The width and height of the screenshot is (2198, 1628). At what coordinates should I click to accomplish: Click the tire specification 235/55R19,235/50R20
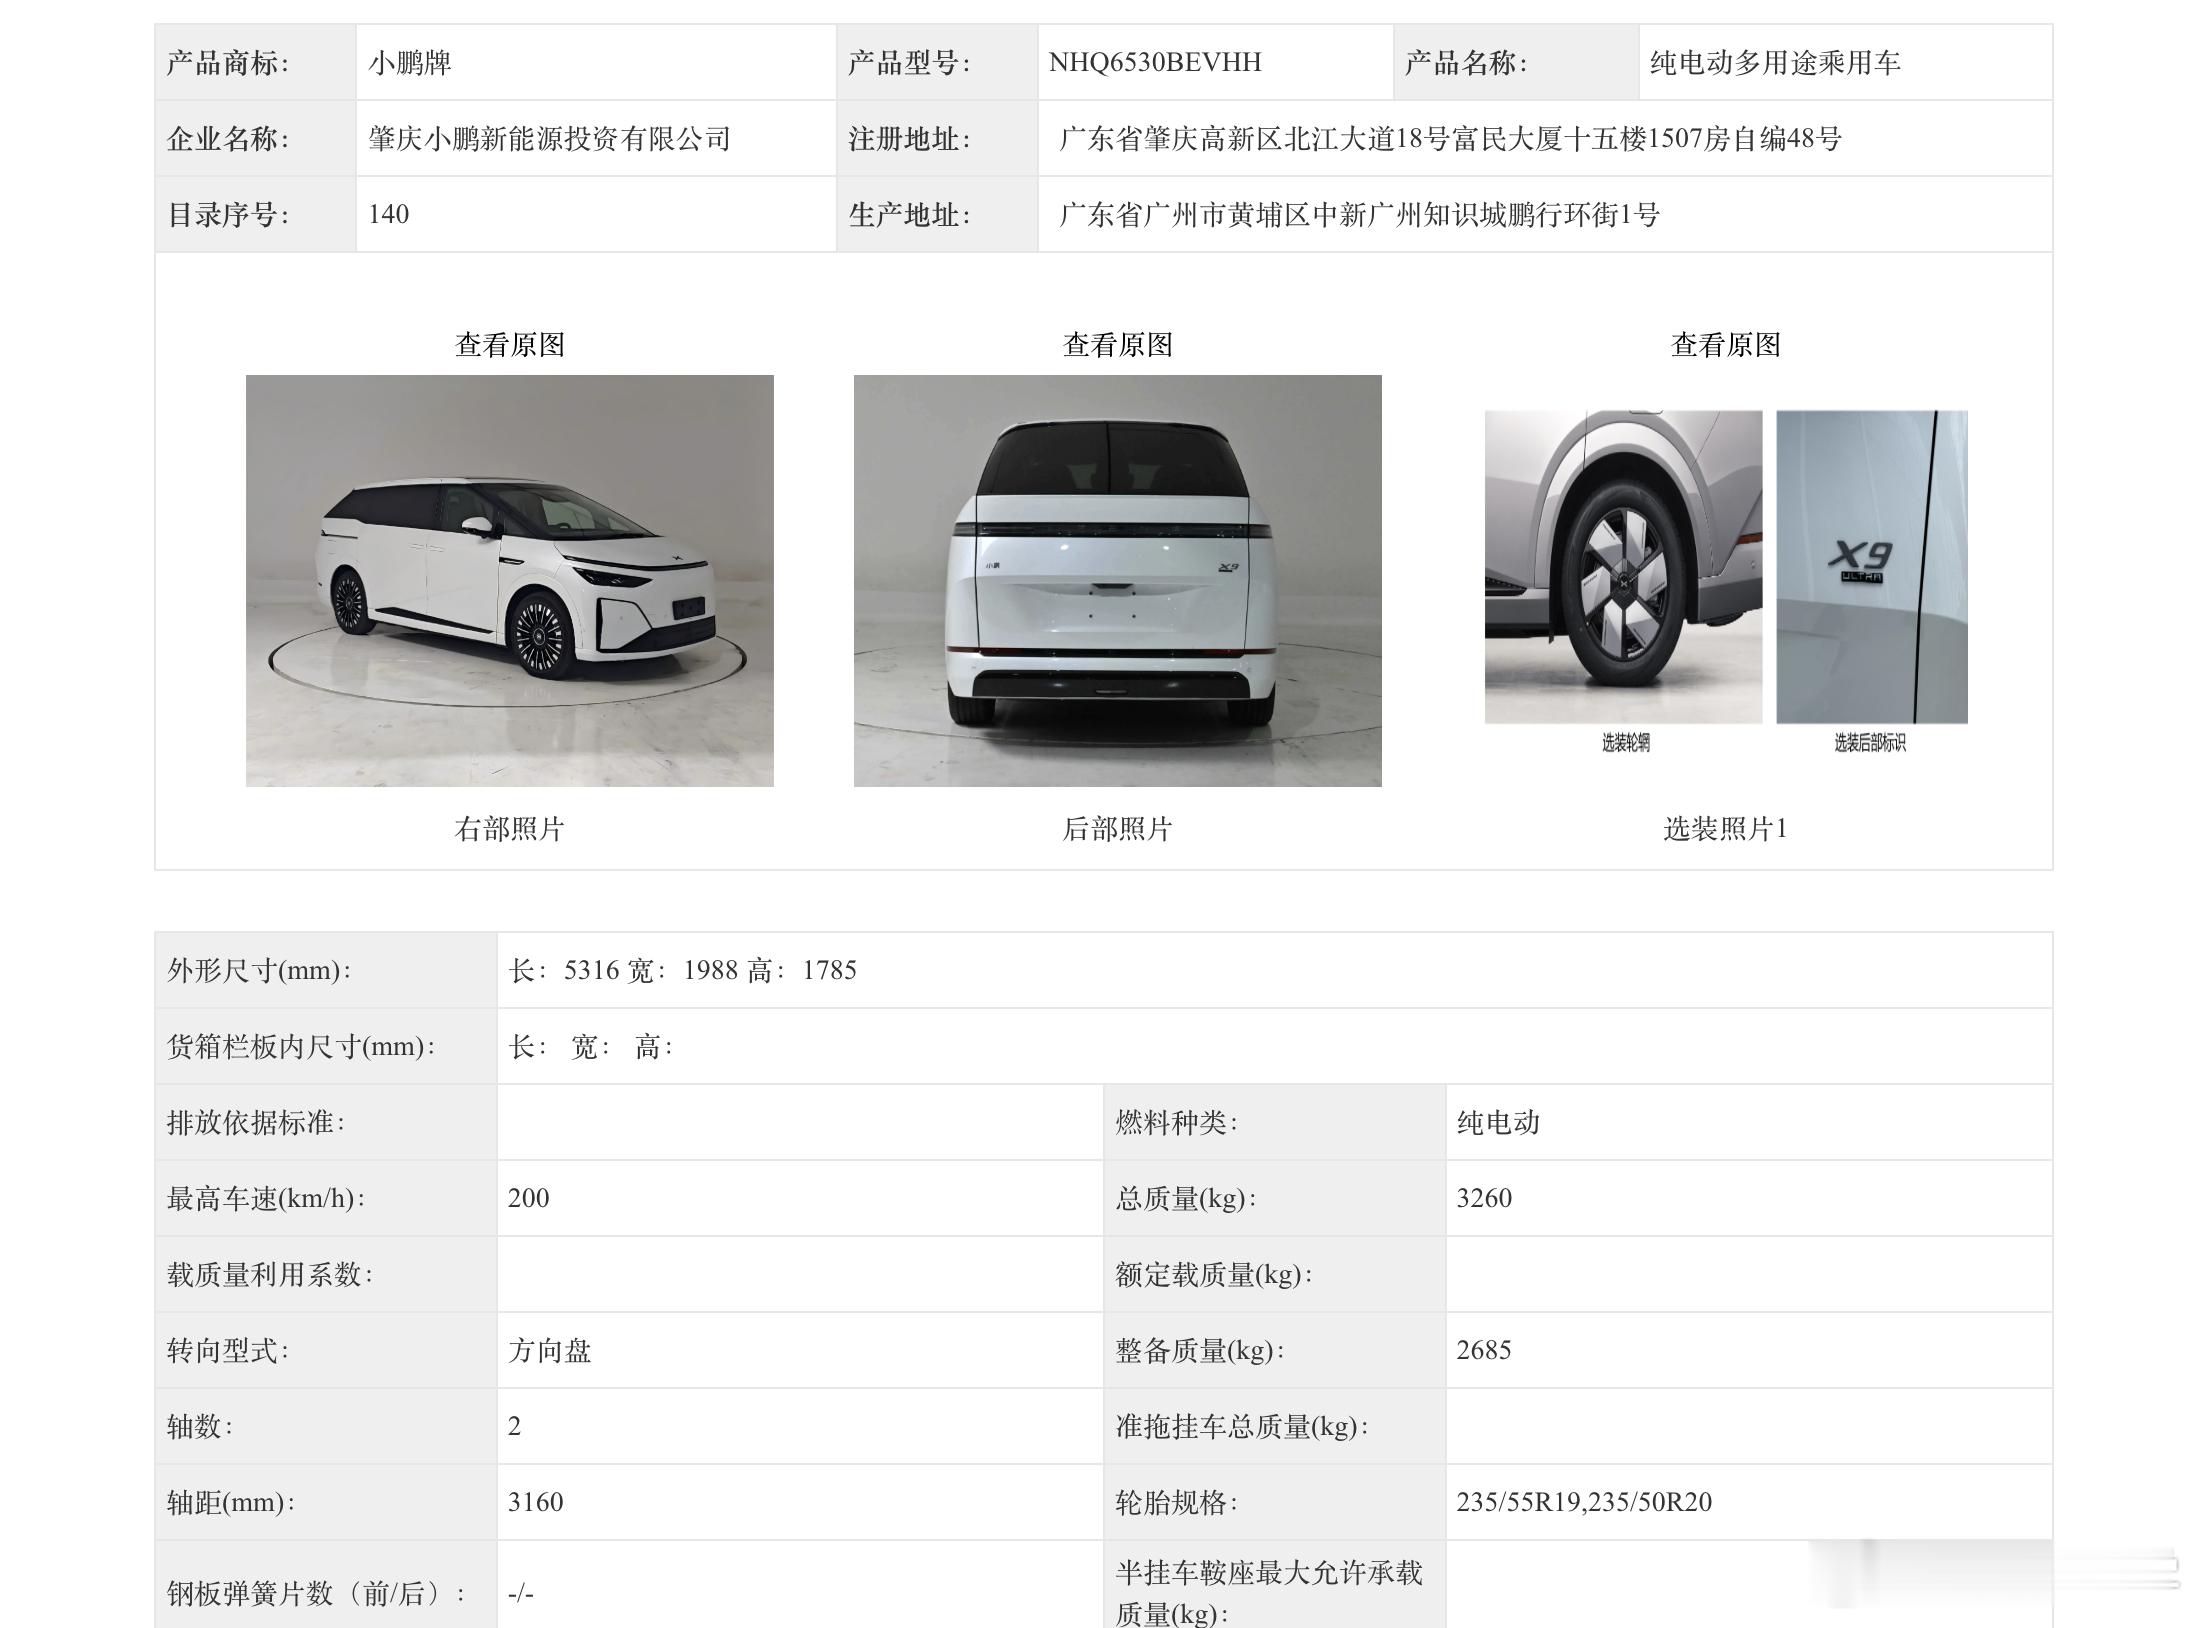click(1583, 1502)
